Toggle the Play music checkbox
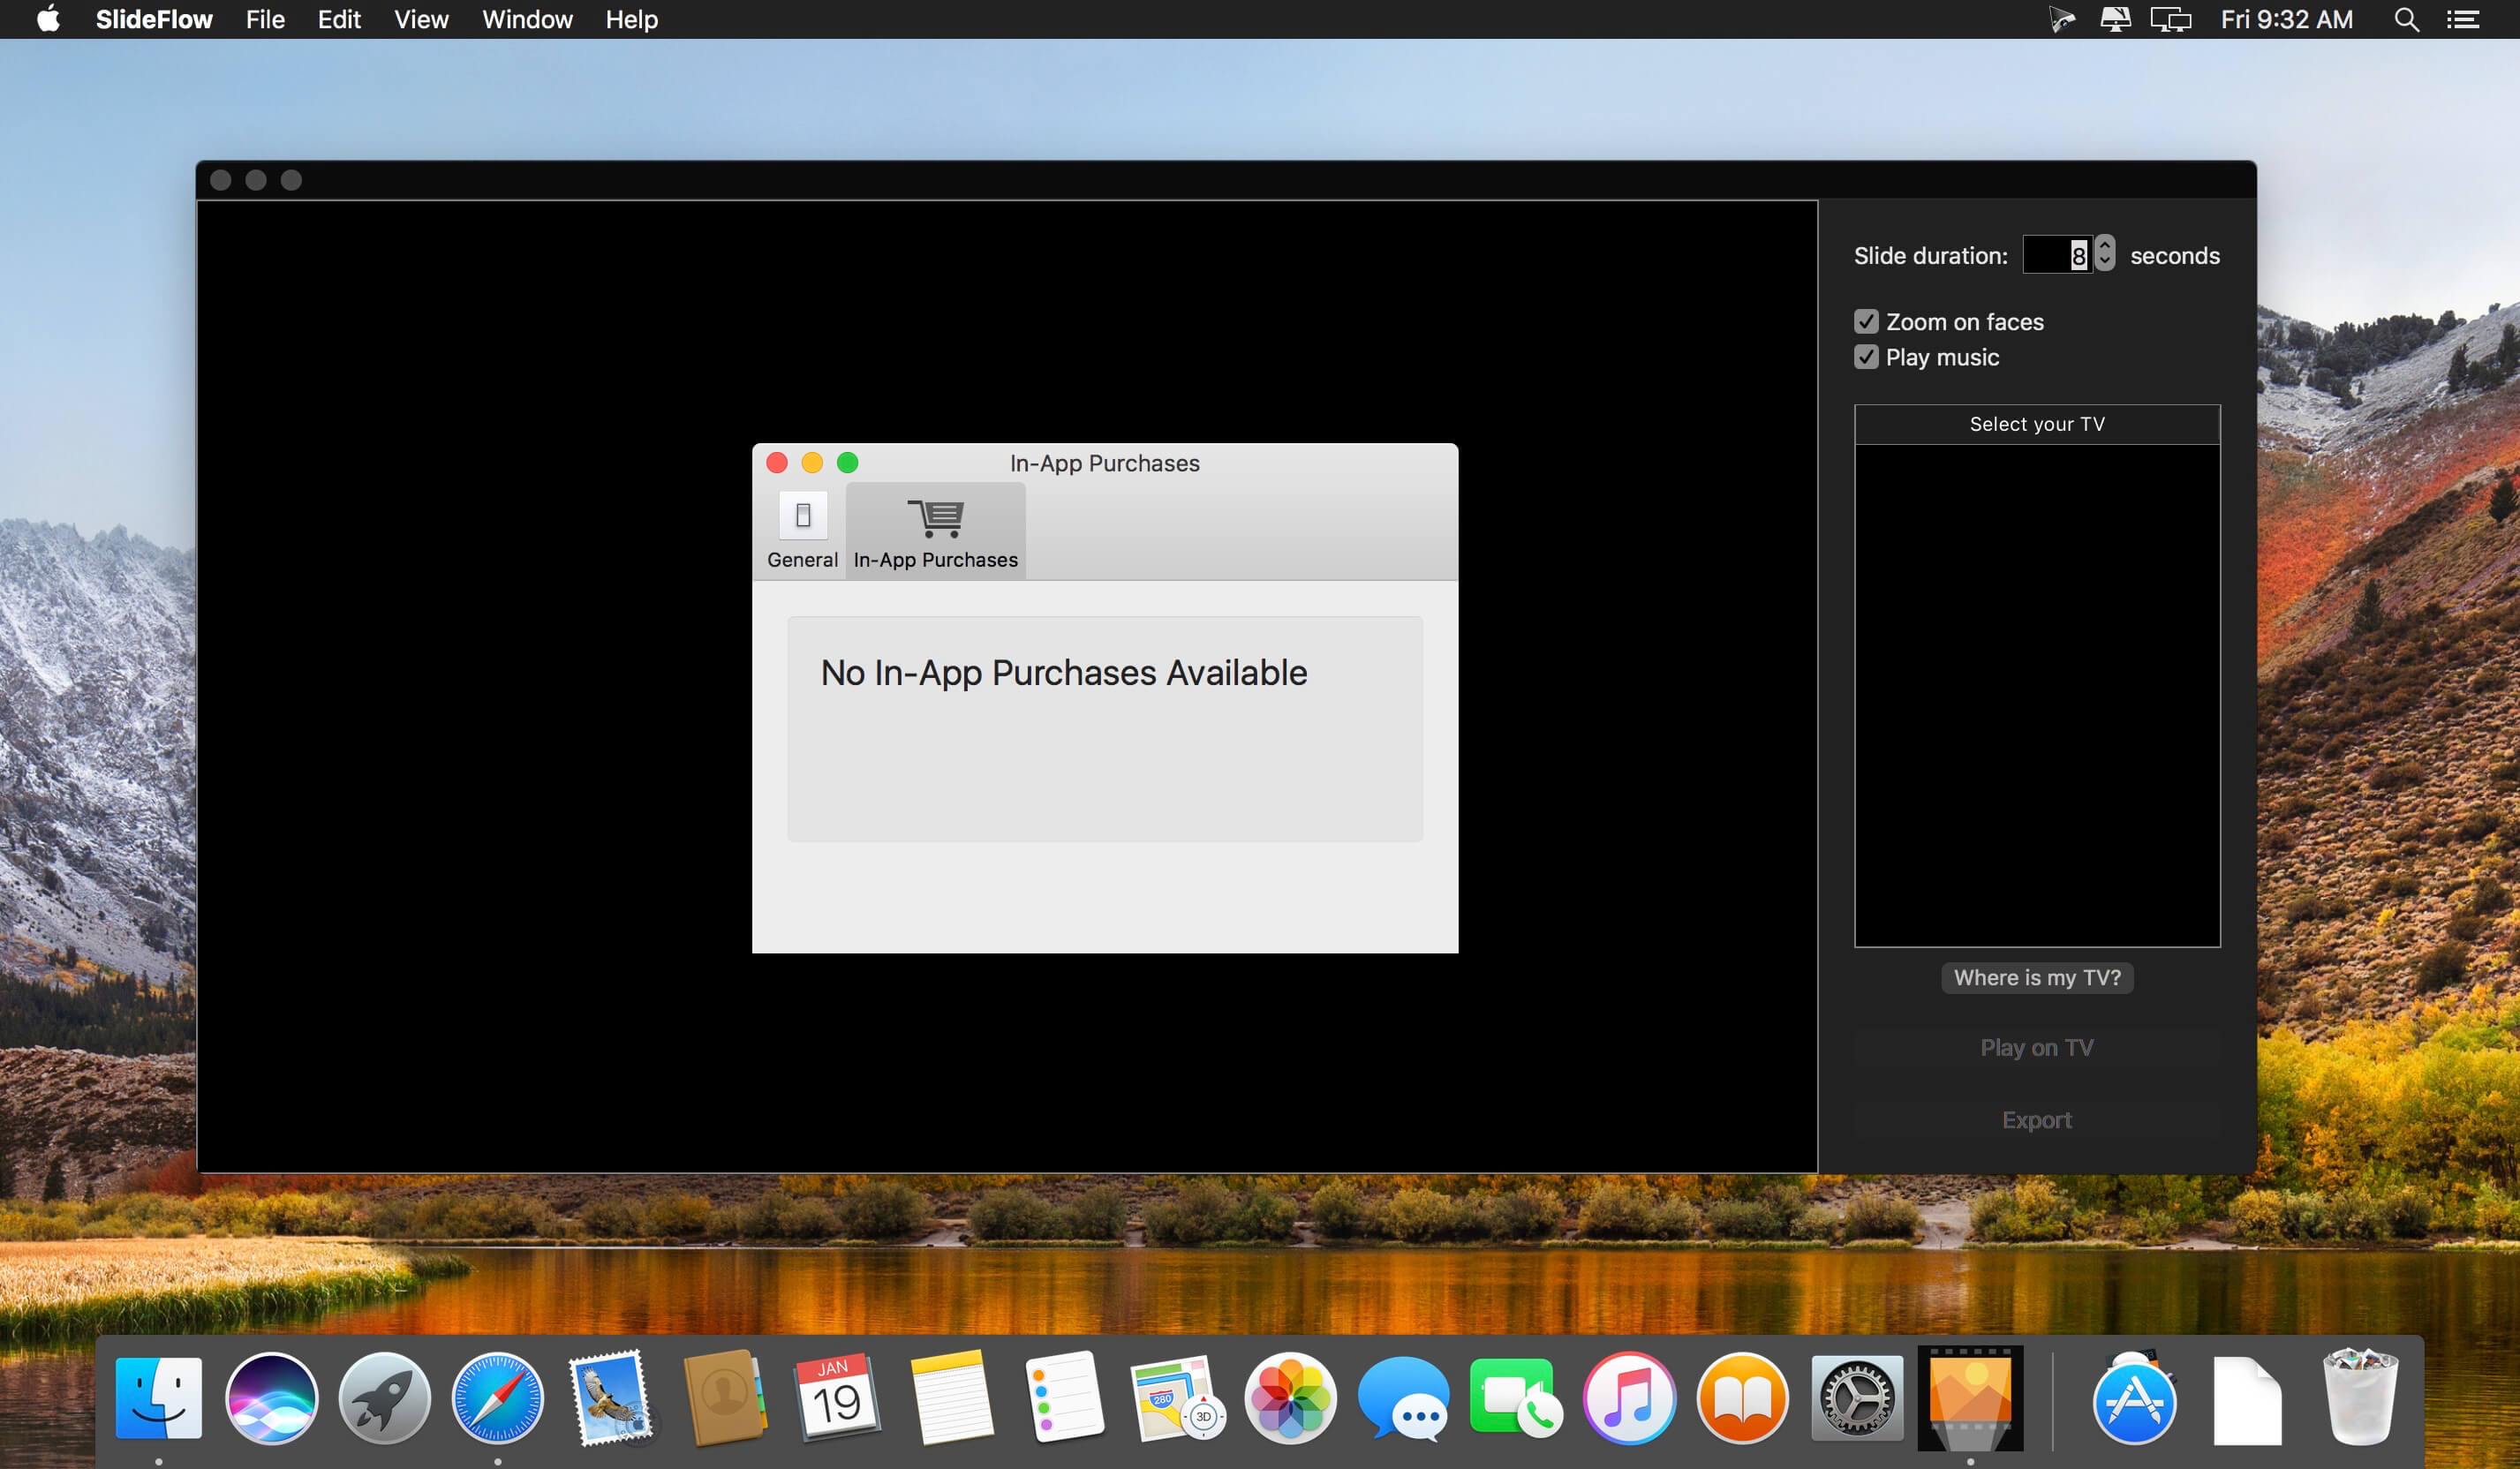 click(1866, 357)
